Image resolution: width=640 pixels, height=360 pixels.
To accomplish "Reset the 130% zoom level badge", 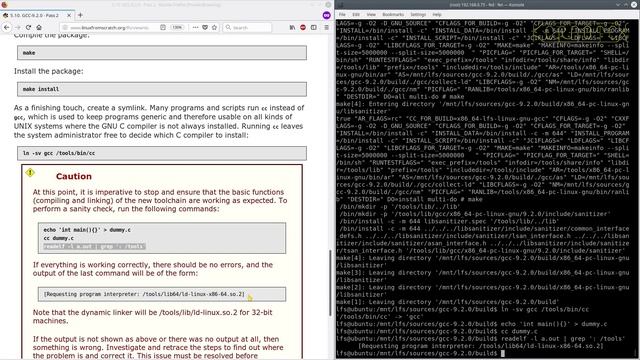I will pyautogui.click(x=177, y=27).
